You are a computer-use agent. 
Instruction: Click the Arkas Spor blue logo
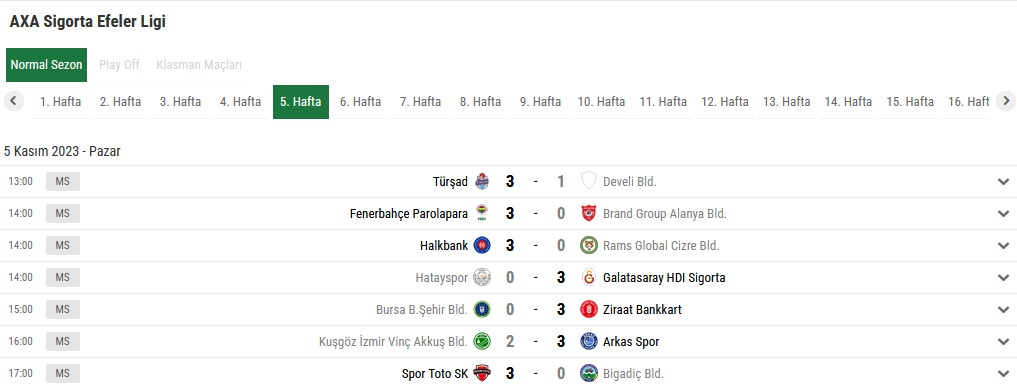tap(588, 341)
